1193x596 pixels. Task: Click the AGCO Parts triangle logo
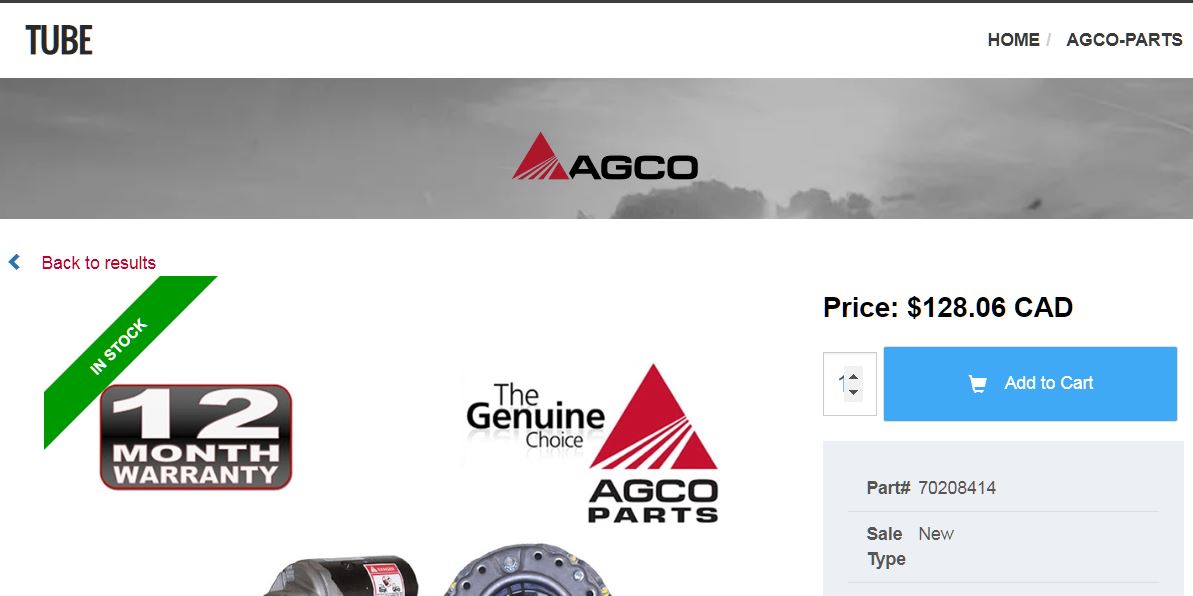click(x=653, y=443)
